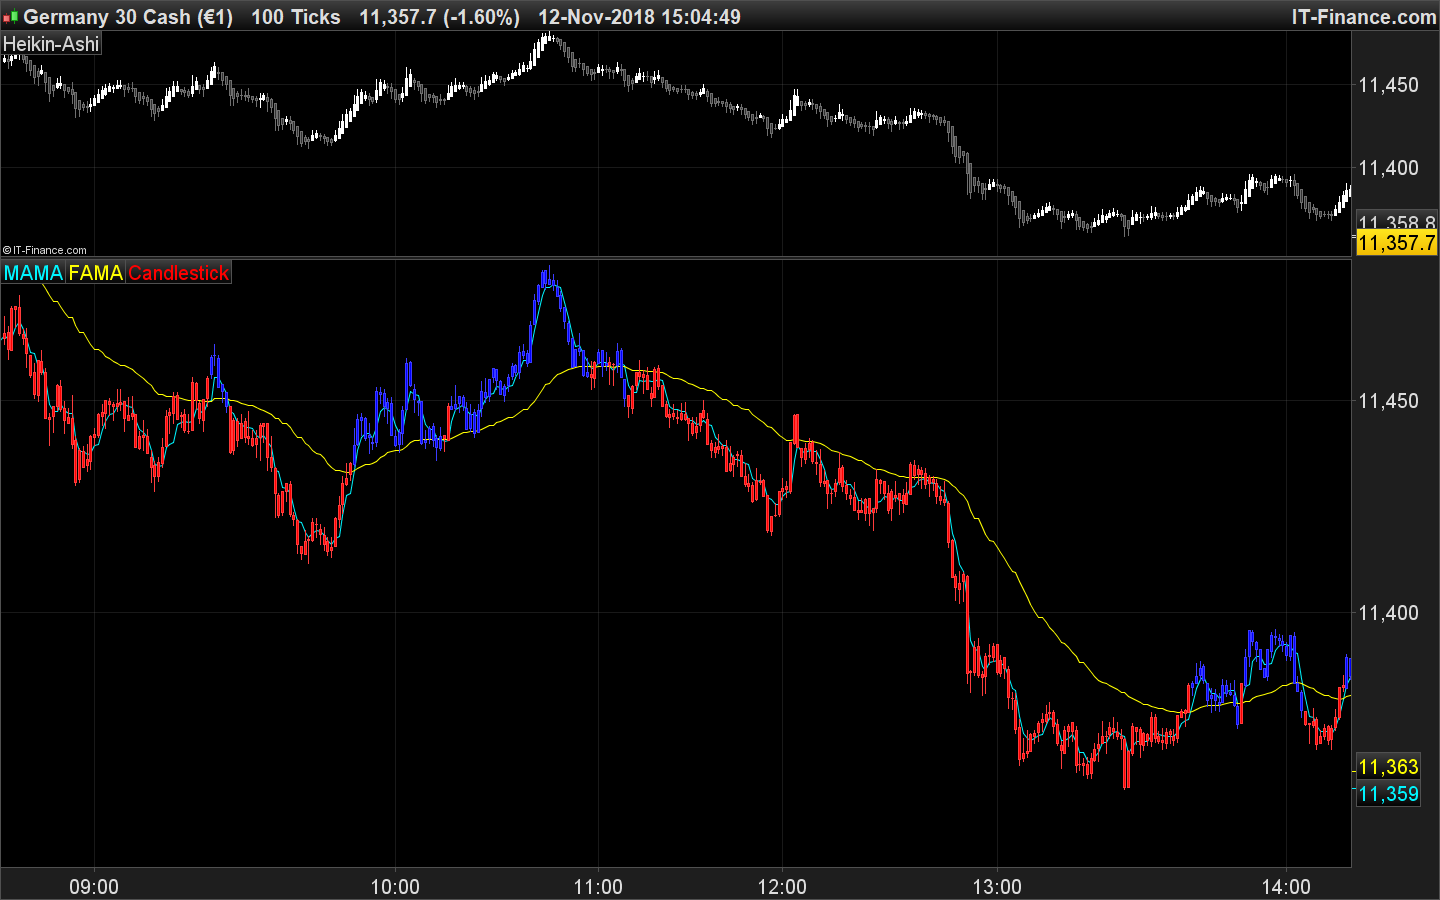Click 11,400 on the Heikin-Ashi panel price axis
Screen dimensions: 1440x900
[x=1388, y=168]
